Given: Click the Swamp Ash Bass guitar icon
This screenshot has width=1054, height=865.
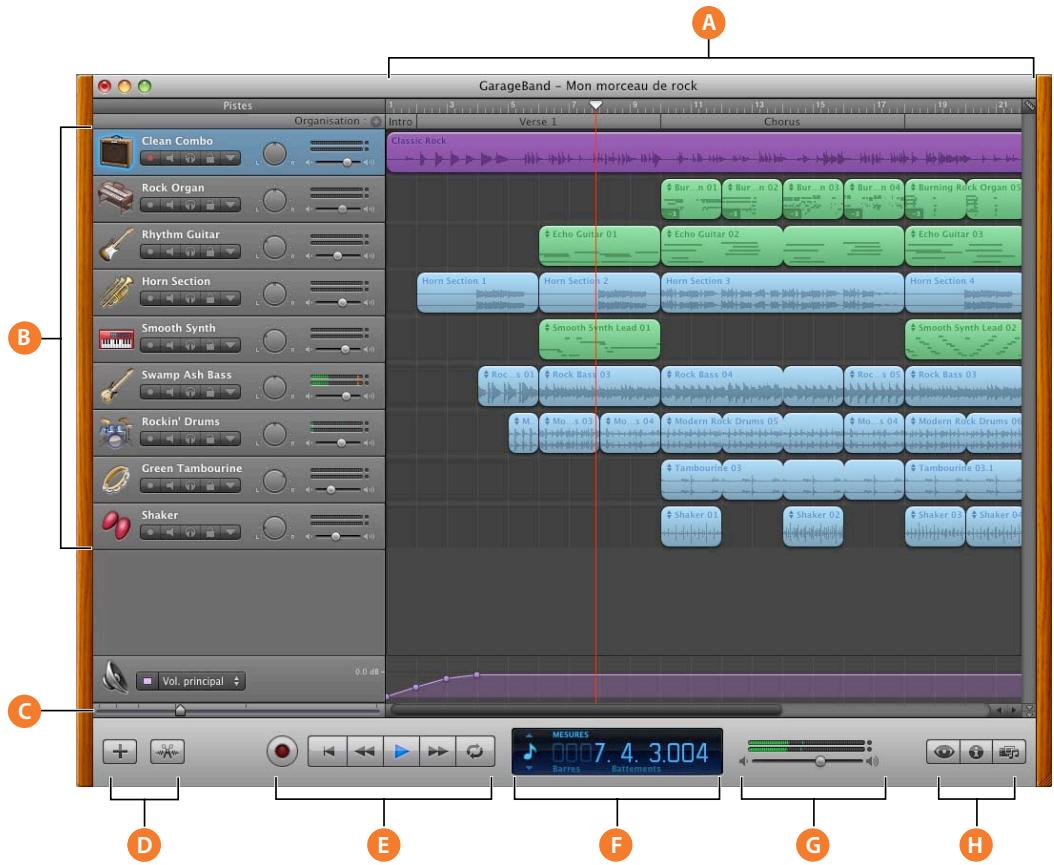Looking at the screenshot, I should click(x=116, y=386).
